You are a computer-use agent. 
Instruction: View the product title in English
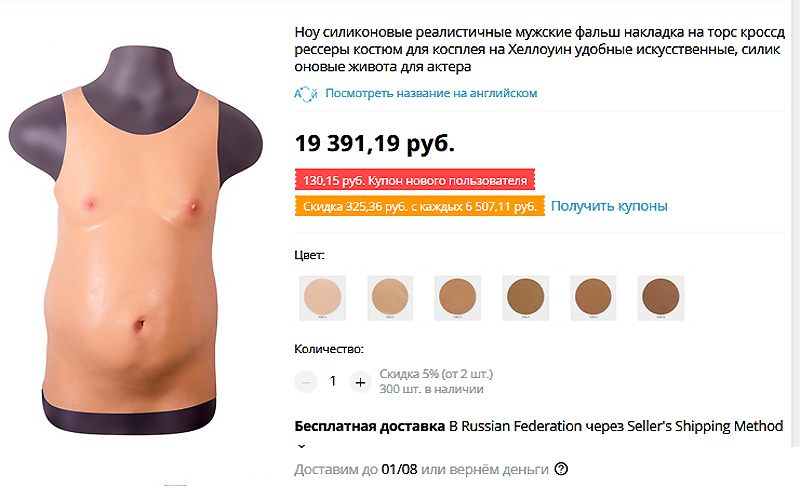tap(431, 93)
